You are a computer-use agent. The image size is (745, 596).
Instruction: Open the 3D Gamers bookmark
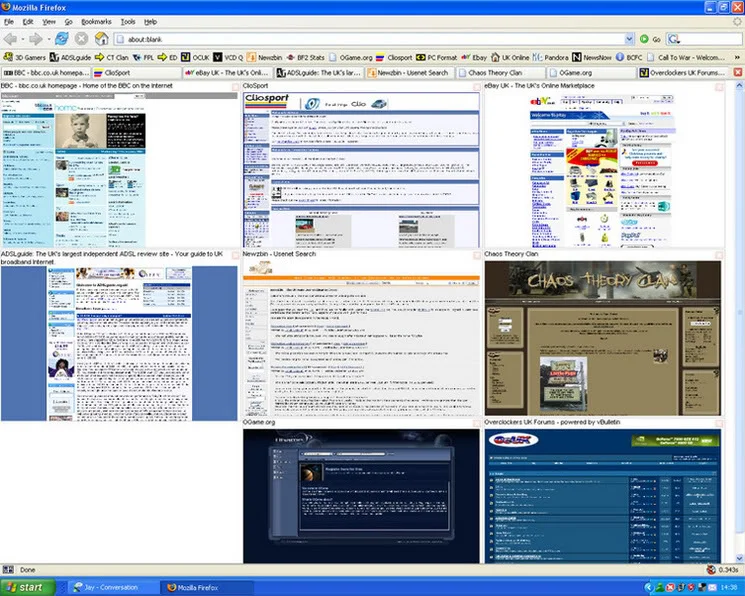tap(25, 57)
